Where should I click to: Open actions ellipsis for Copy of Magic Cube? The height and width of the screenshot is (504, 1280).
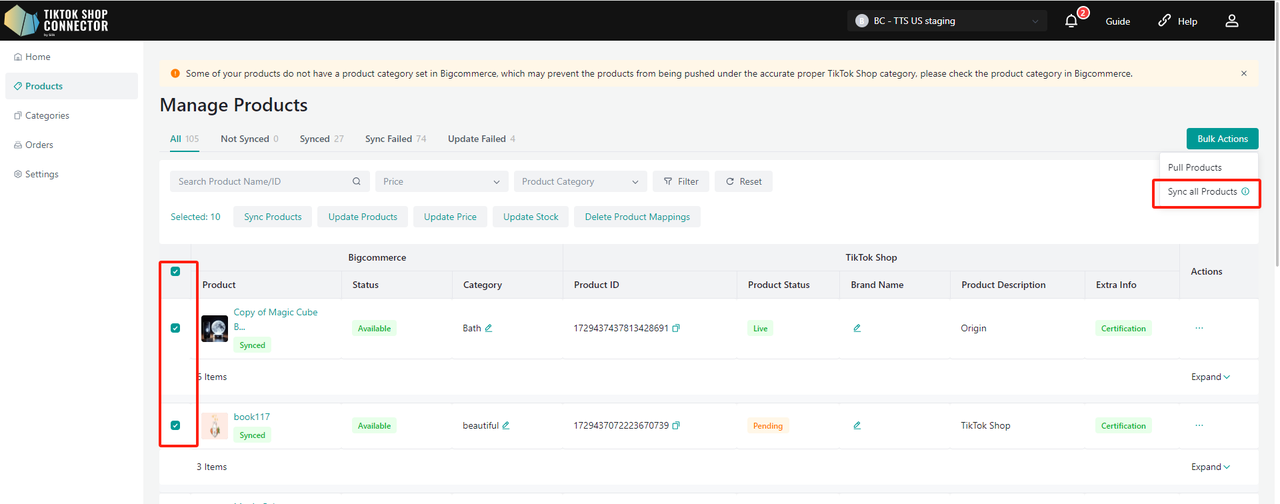point(1198,328)
